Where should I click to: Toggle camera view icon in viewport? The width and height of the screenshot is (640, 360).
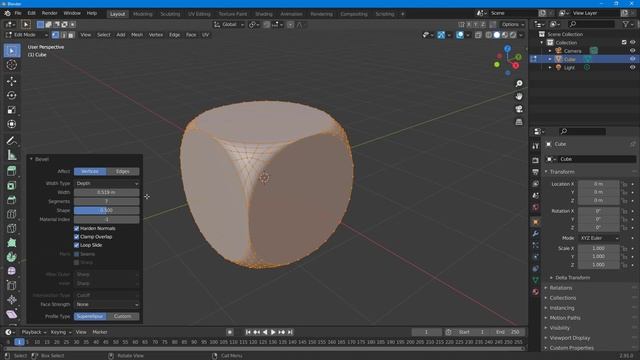(x=519, y=109)
